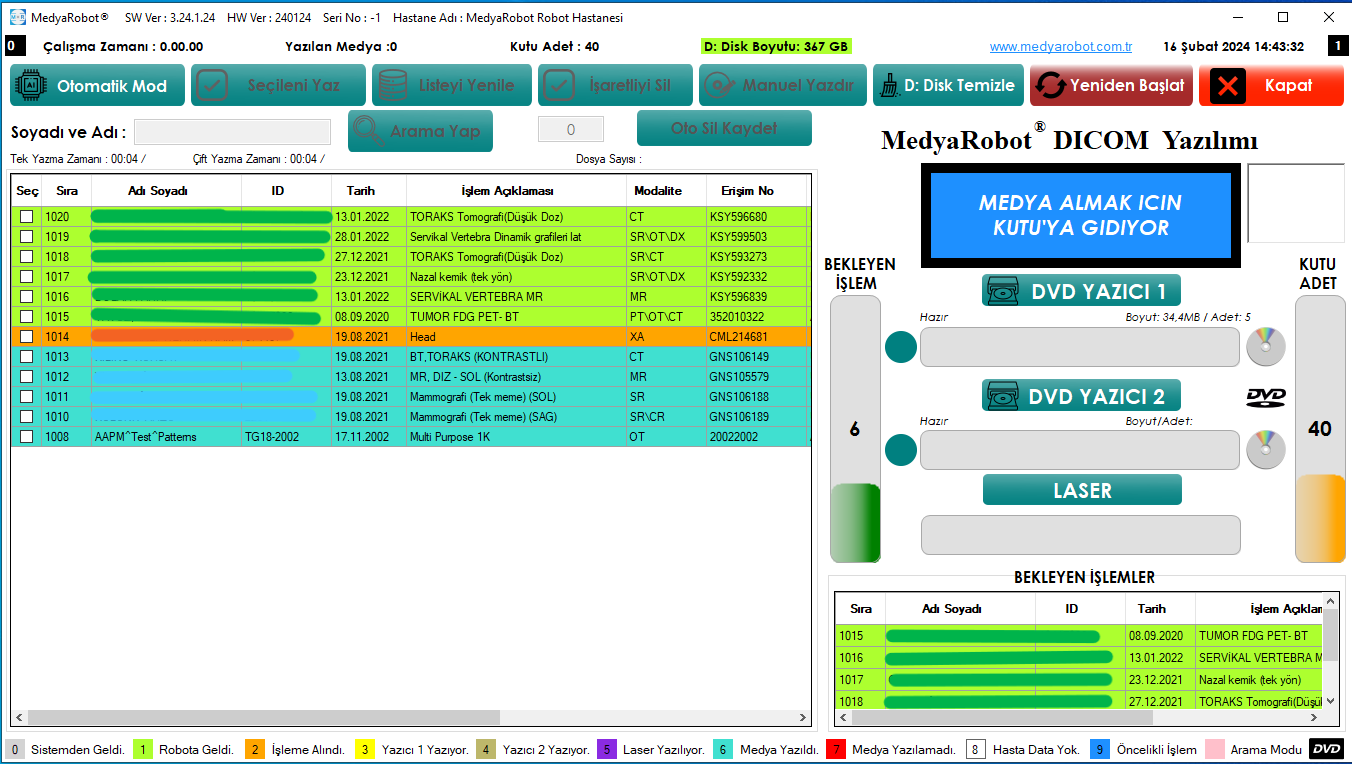This screenshot has height=764, width=1352.
Task: Click the orange İşleme Alındı legend swatch
Action: coord(255,750)
